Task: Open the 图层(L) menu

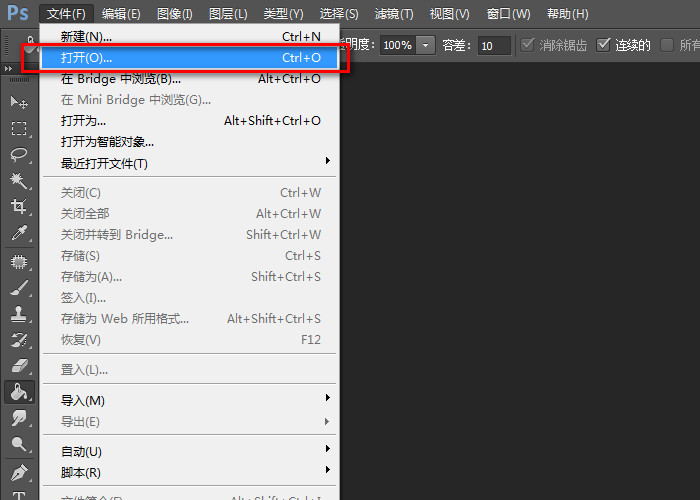Action: point(228,14)
